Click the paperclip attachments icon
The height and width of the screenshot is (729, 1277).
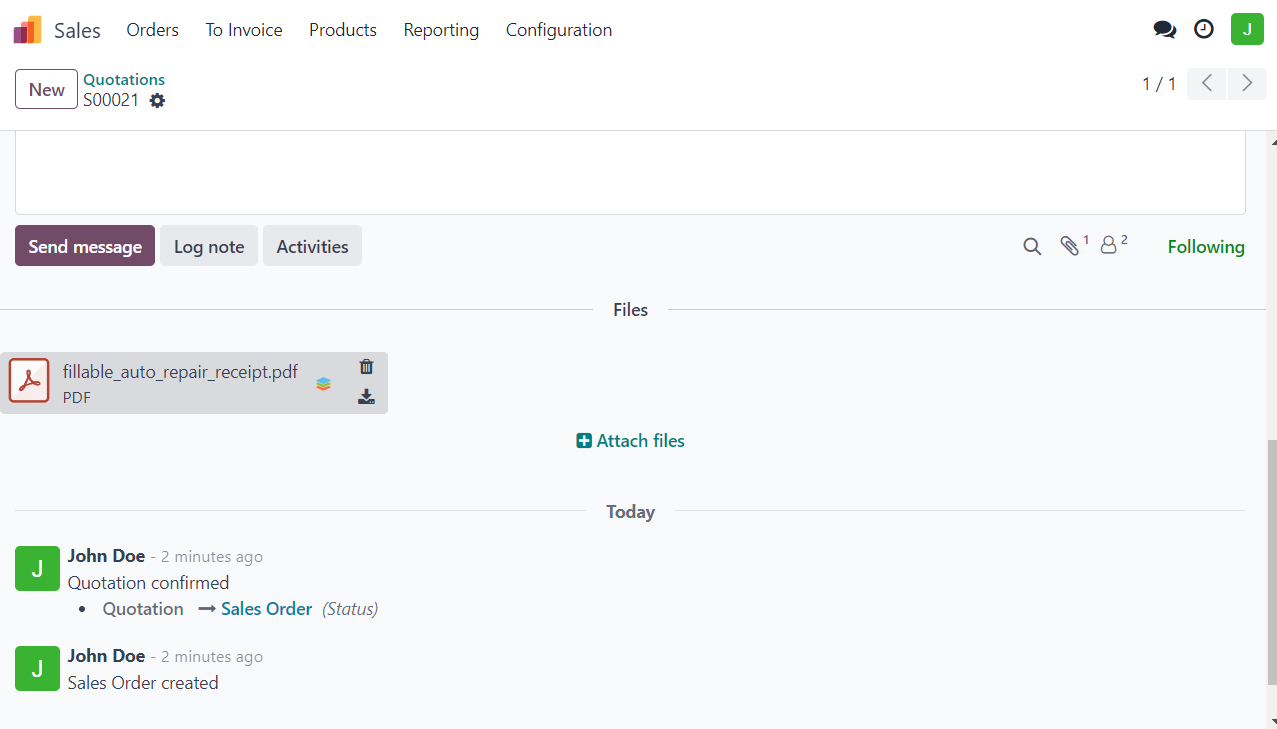click(1070, 246)
